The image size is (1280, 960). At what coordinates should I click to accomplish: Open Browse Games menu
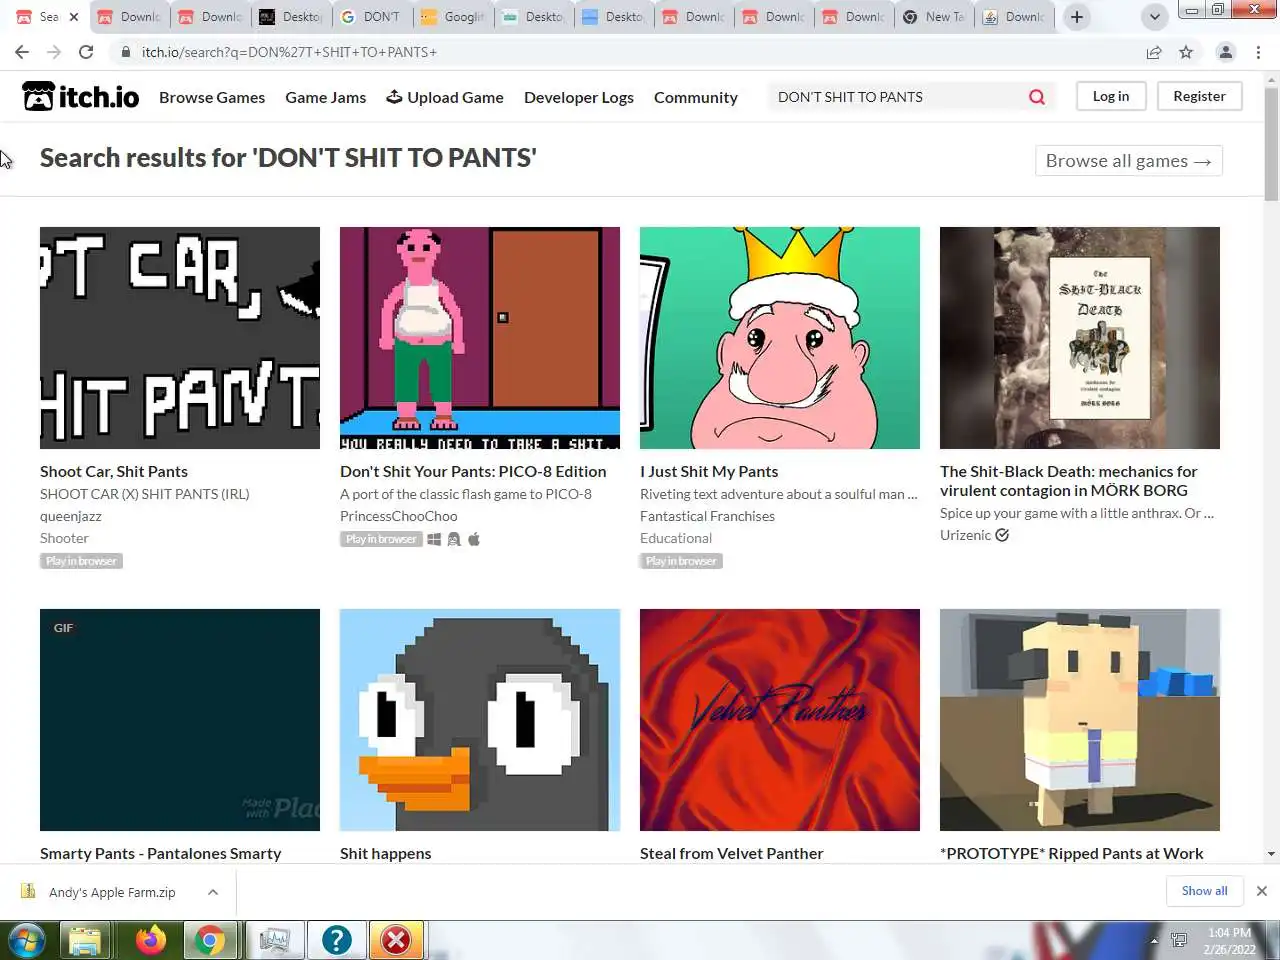tap(212, 97)
